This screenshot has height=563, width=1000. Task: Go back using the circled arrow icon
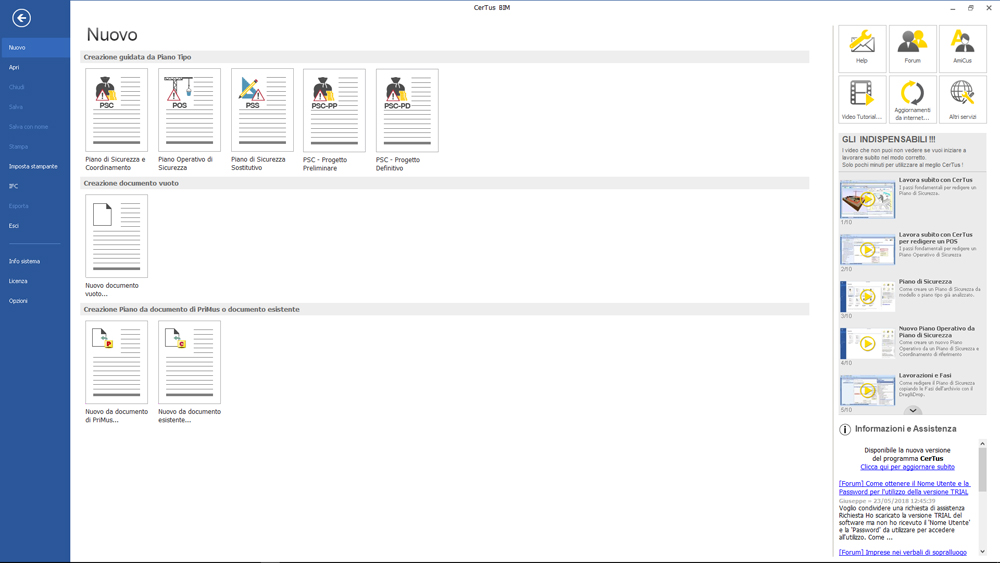(x=22, y=18)
